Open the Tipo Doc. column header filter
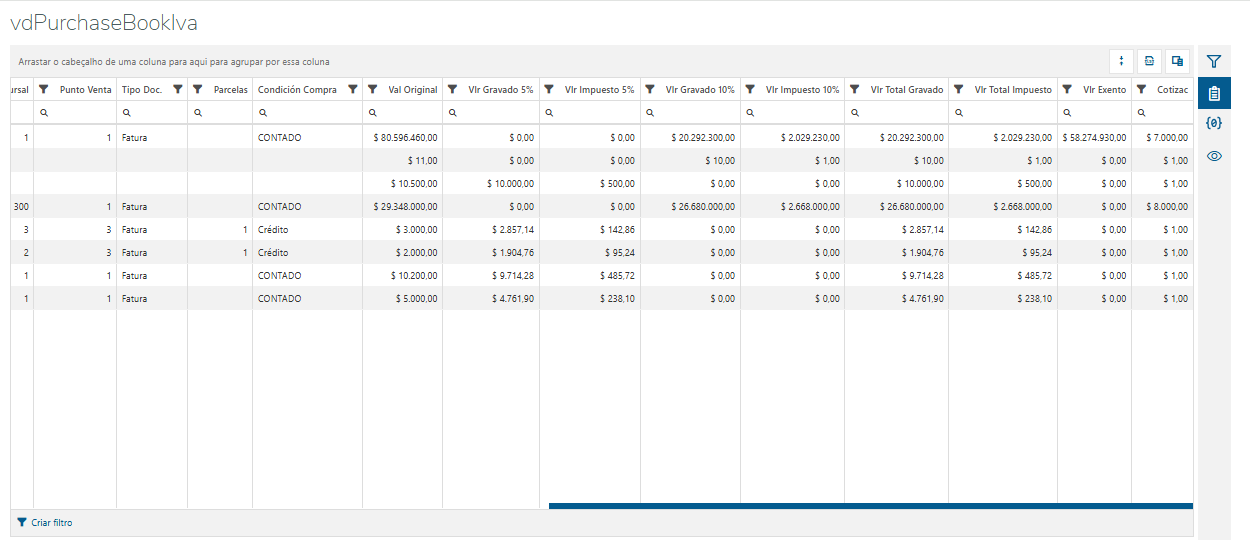The width and height of the screenshot is (1250, 540). [178, 89]
